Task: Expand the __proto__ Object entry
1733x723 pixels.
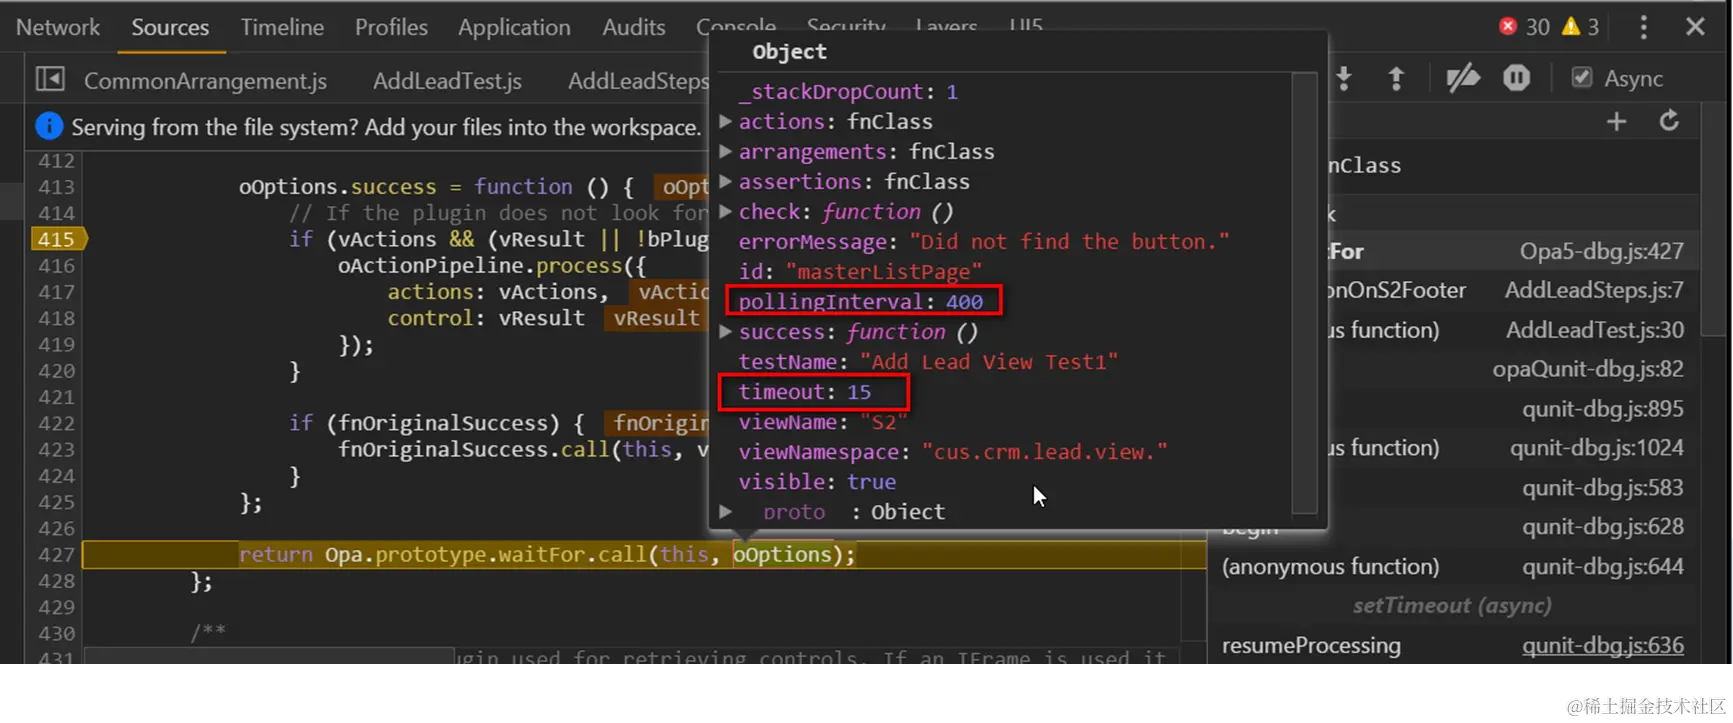Action: point(726,512)
